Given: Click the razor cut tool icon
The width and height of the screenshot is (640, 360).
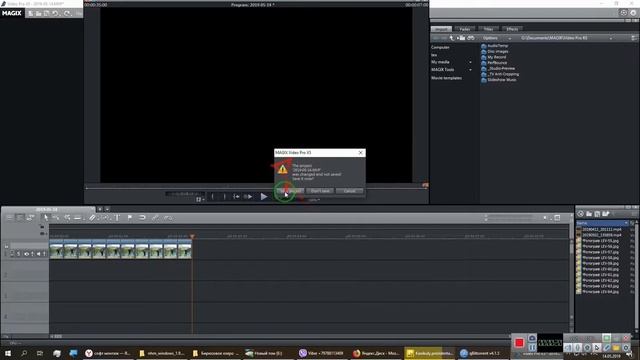Looking at the screenshot, I should tap(92, 218).
